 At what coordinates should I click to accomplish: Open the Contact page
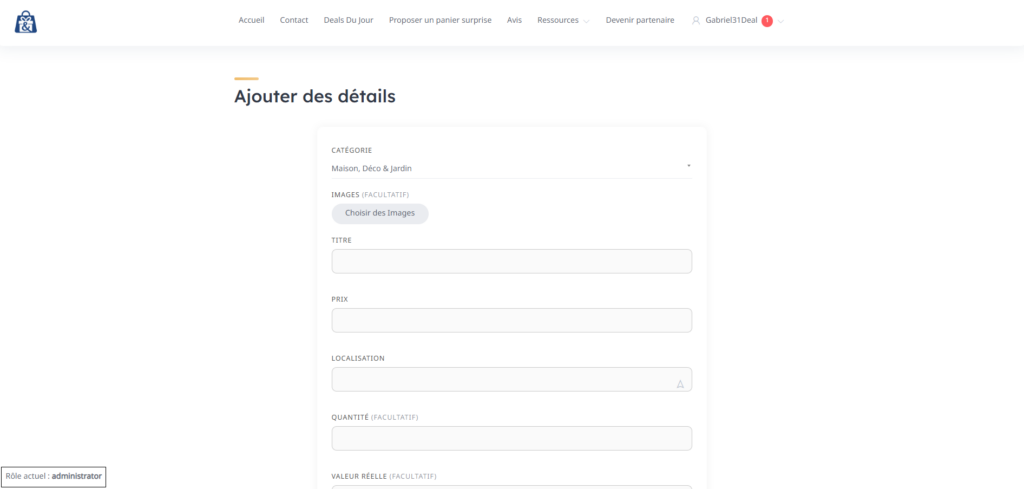pos(294,20)
